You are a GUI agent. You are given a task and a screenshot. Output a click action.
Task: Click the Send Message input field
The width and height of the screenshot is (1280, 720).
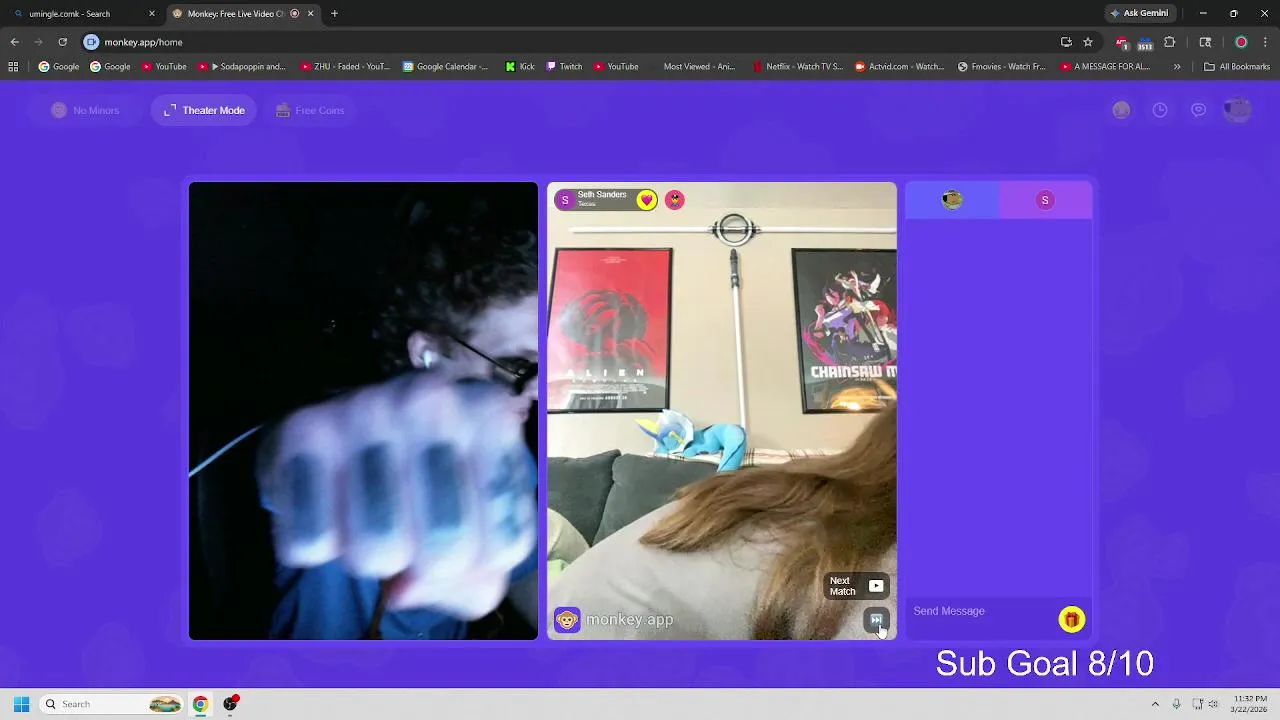click(x=982, y=611)
